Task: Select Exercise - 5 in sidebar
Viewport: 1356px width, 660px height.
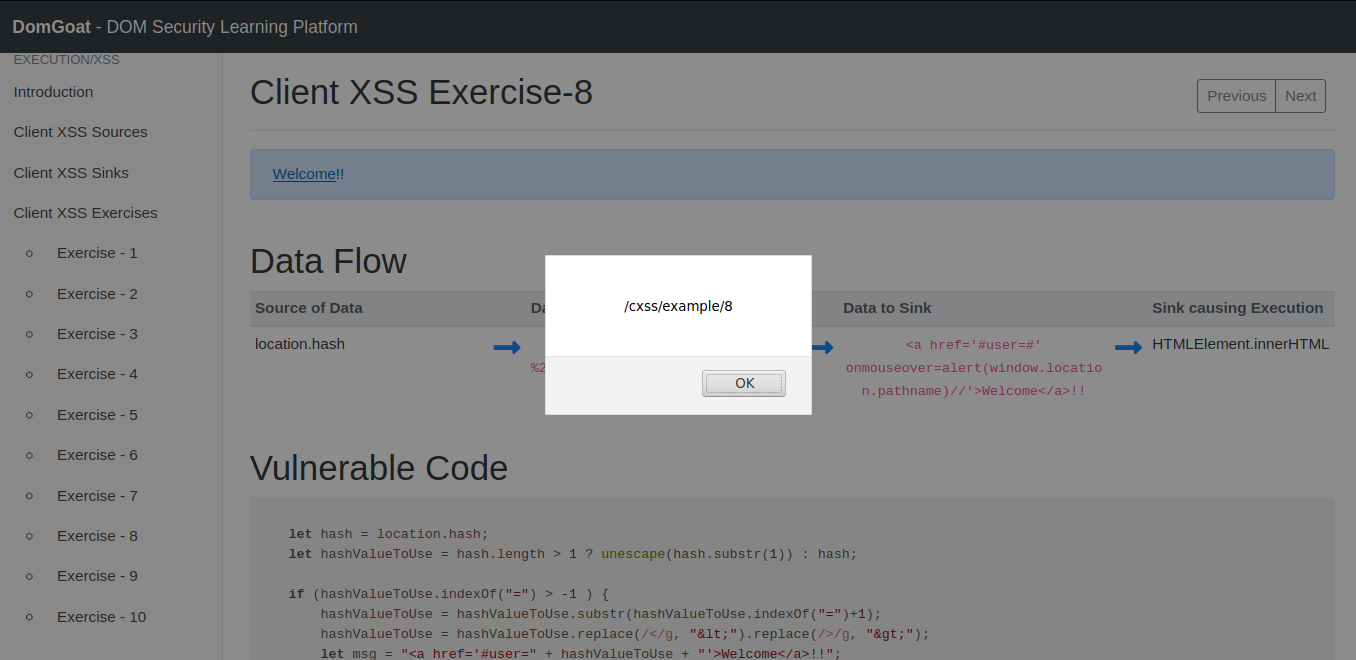Action: point(97,415)
